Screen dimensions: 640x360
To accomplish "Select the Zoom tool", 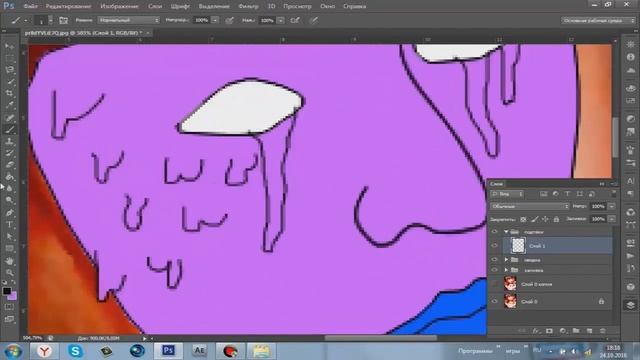I will point(10,272).
